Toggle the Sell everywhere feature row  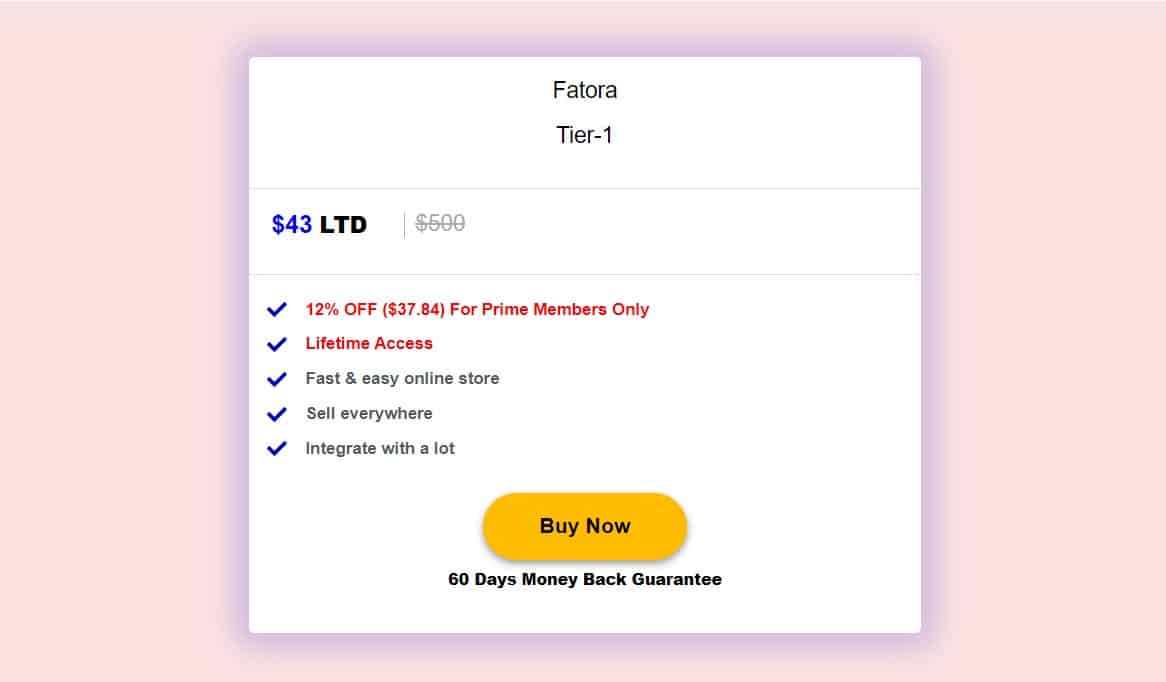click(368, 413)
